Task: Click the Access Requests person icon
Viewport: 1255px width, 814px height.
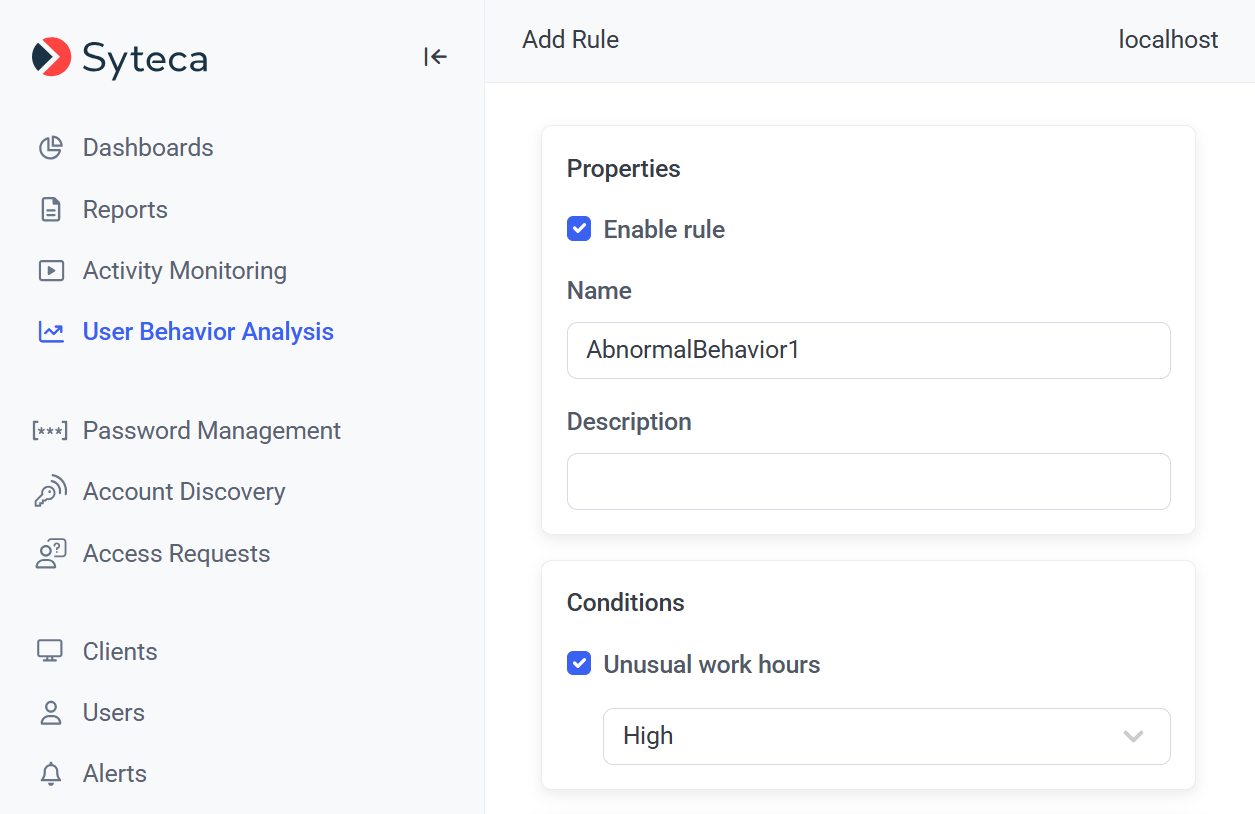Action: 51,554
